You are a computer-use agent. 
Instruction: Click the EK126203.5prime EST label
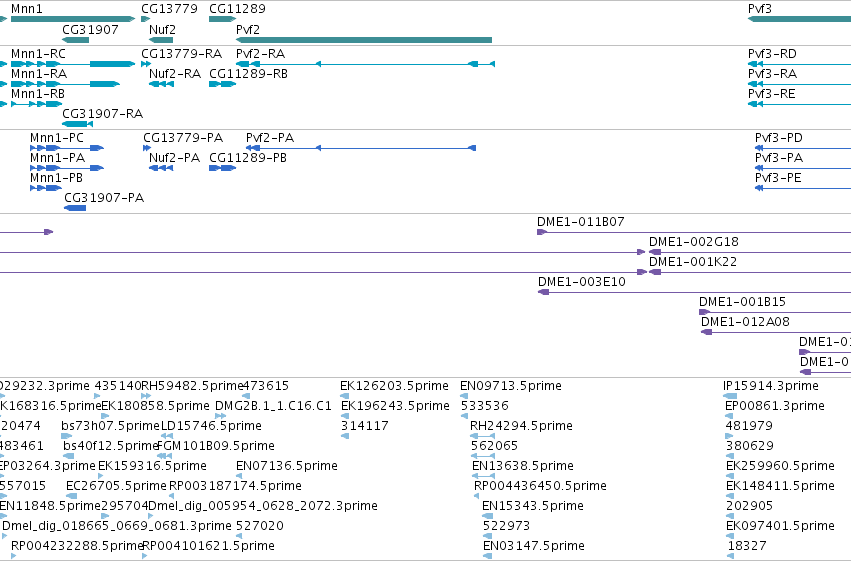(395, 386)
